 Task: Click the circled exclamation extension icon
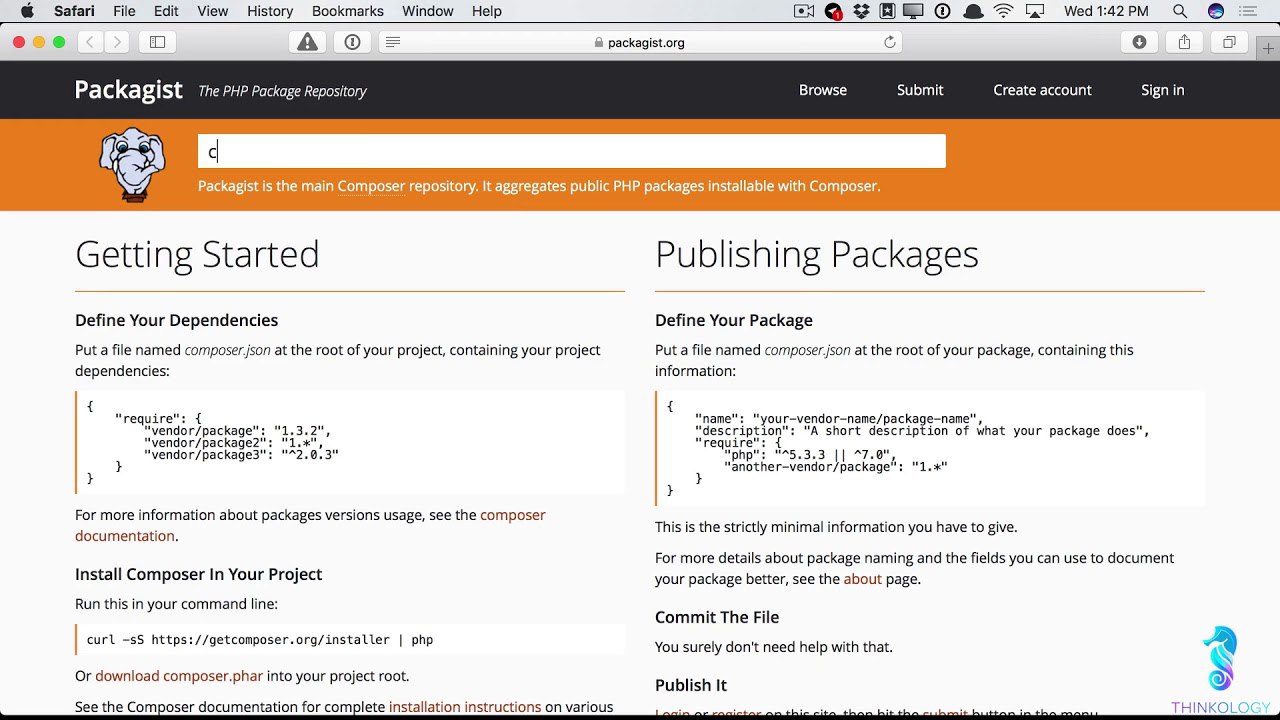(352, 42)
